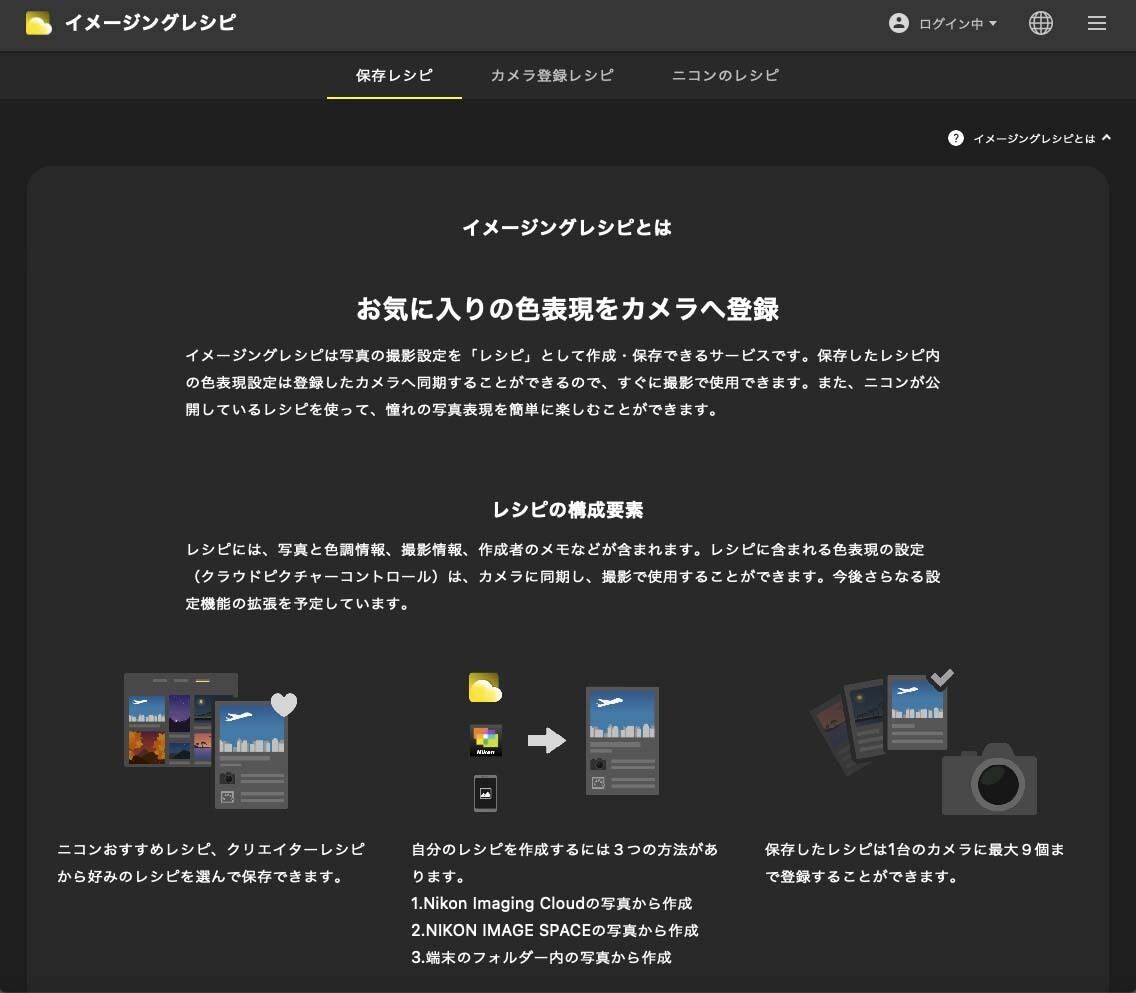Click the Nikon Image Space colorful icon

[485, 740]
